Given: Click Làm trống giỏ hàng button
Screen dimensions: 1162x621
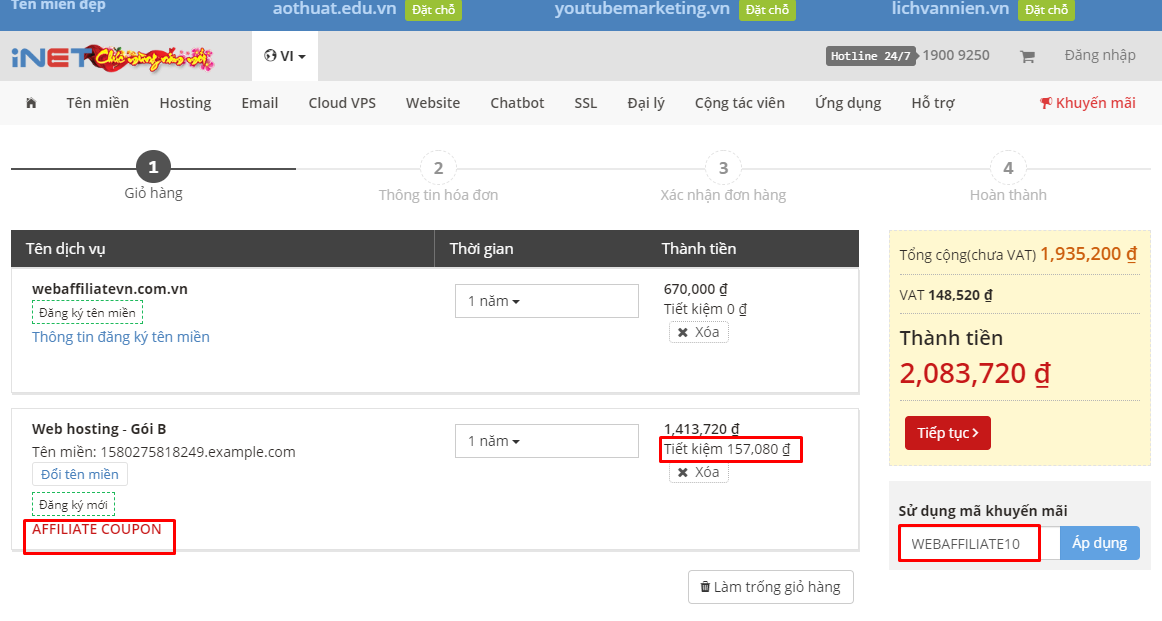Looking at the screenshot, I should tap(771, 587).
